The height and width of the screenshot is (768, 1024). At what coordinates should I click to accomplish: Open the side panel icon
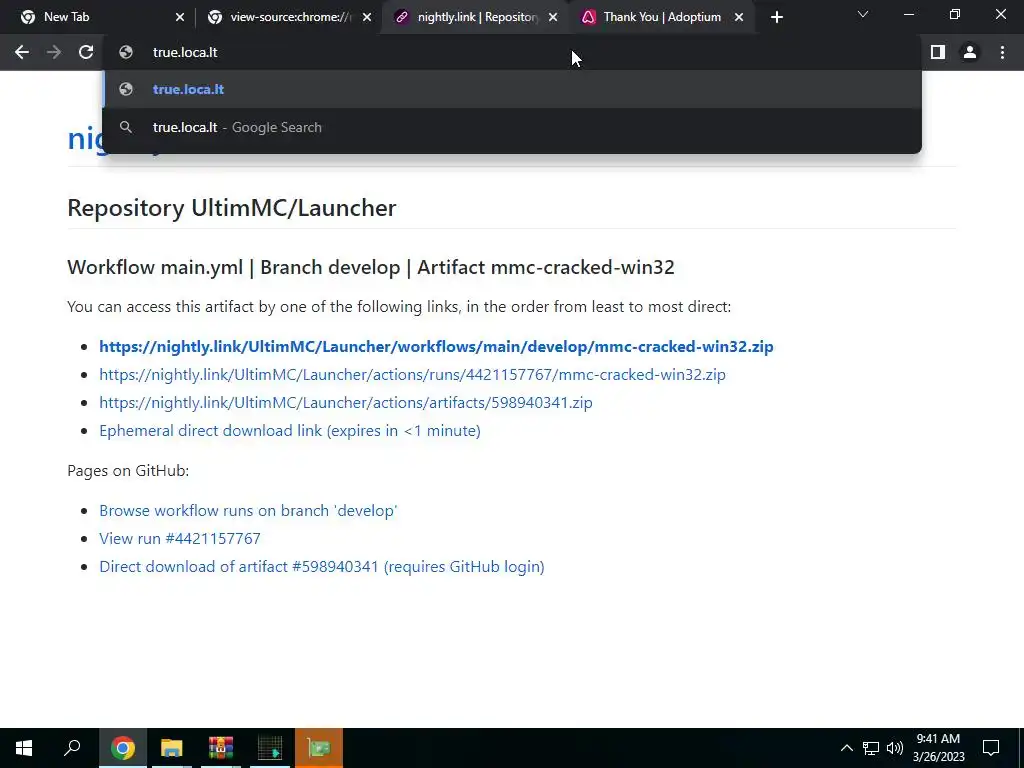[x=938, y=52]
